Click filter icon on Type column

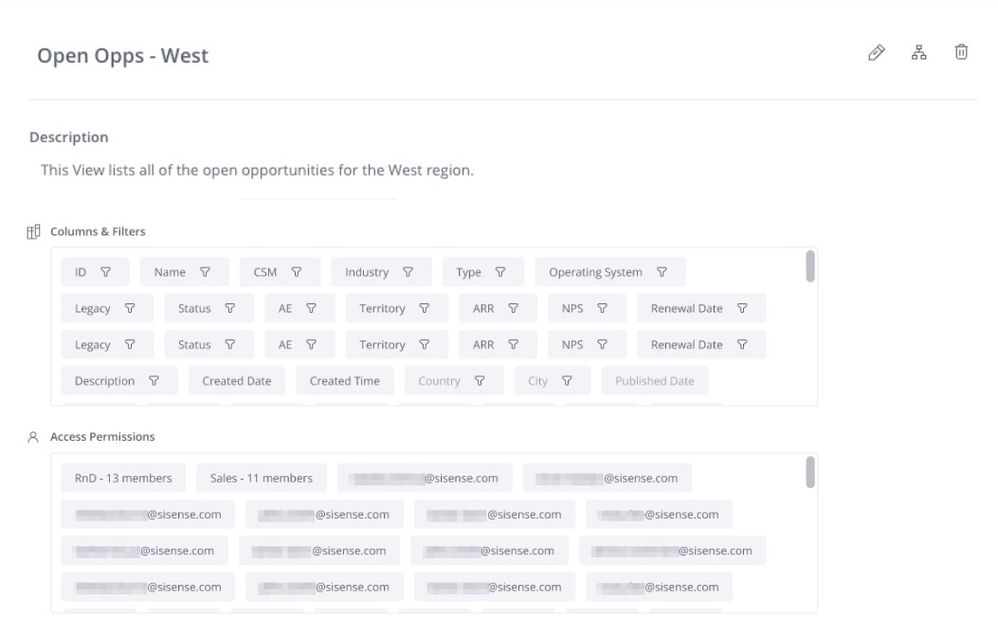click(x=501, y=272)
